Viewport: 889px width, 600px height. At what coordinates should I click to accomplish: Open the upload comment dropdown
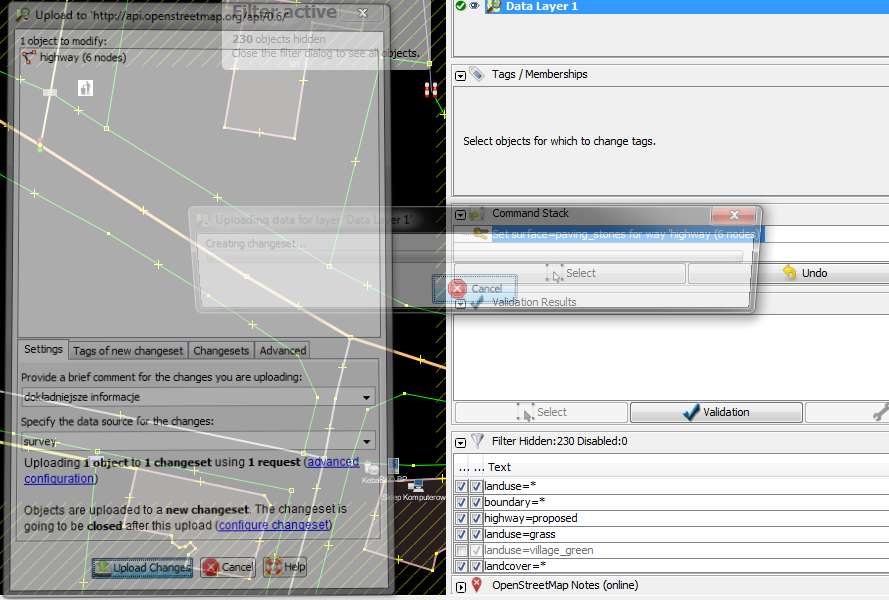click(367, 397)
